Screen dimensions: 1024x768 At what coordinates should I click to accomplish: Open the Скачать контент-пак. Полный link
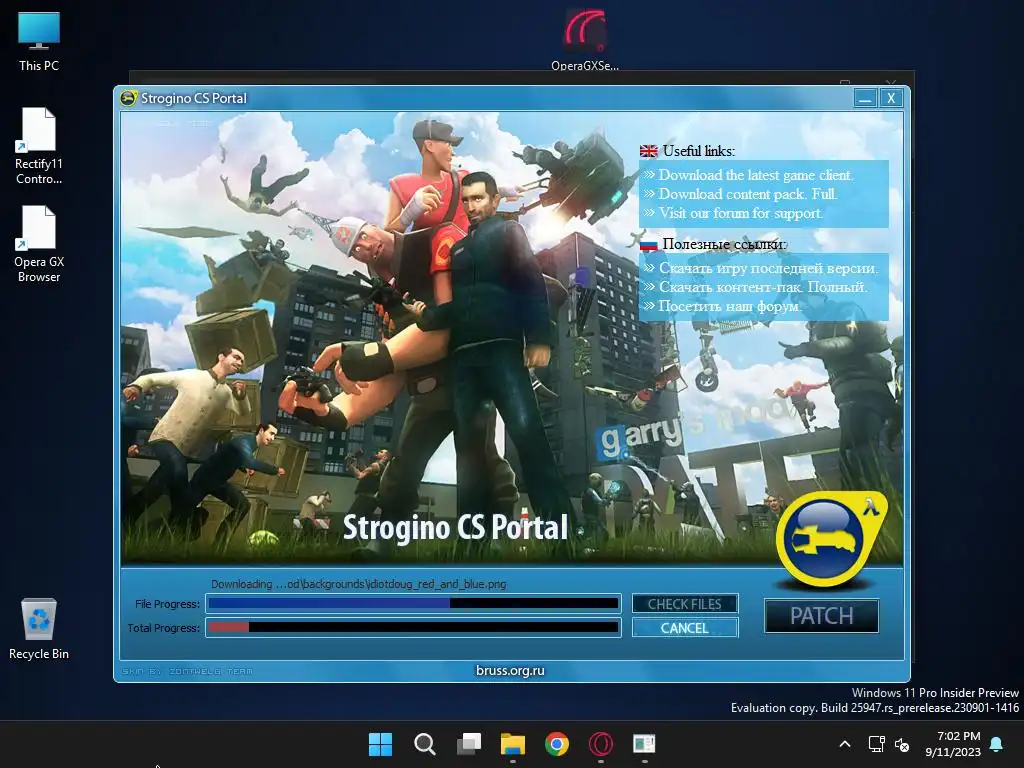click(763, 287)
